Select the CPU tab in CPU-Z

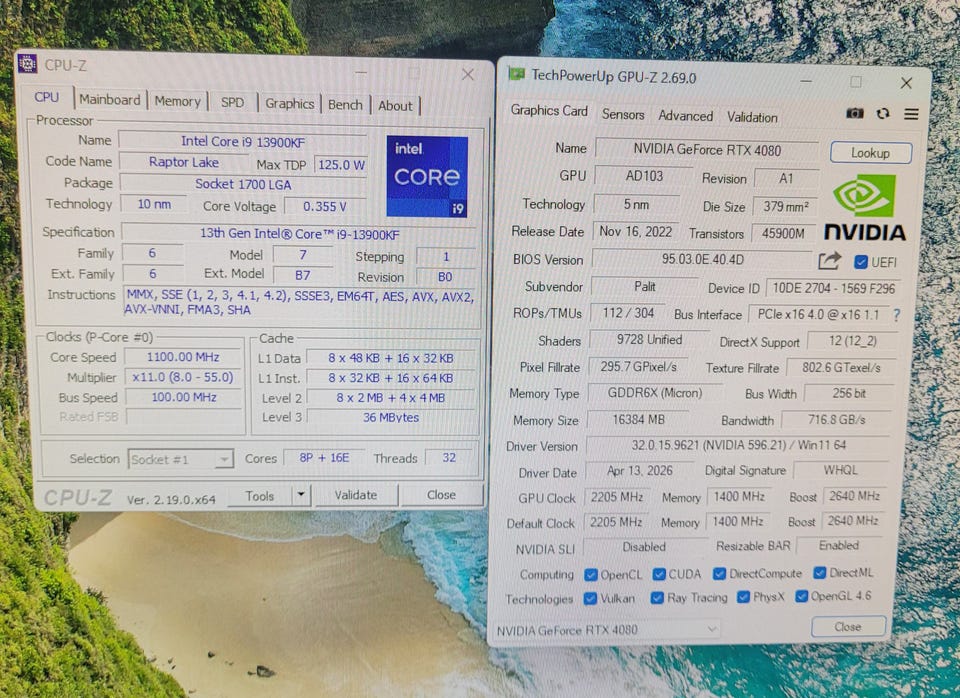pyautogui.click(x=47, y=97)
